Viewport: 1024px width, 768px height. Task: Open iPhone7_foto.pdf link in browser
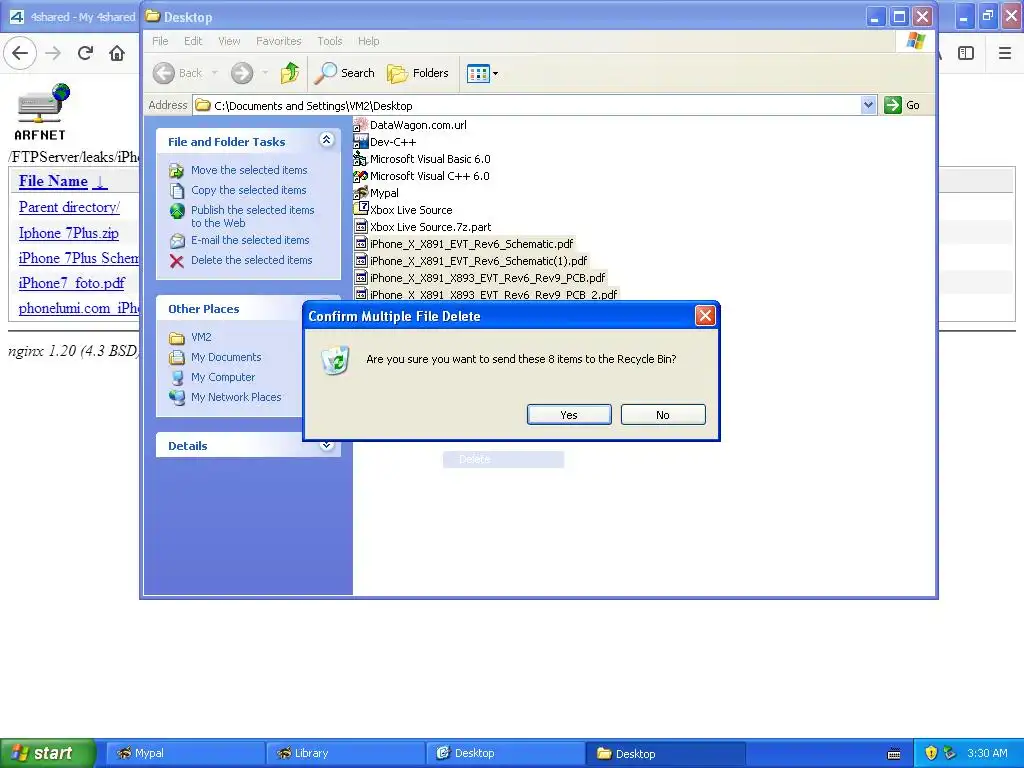click(x=72, y=283)
